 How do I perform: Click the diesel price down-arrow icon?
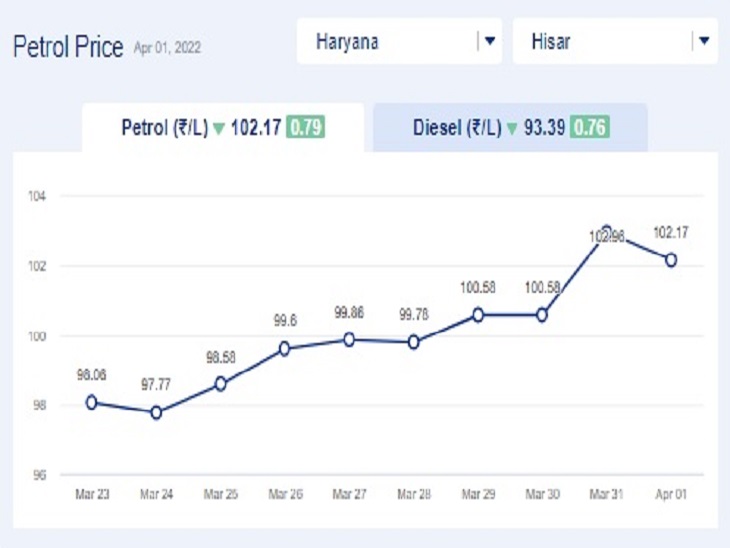click(x=511, y=129)
